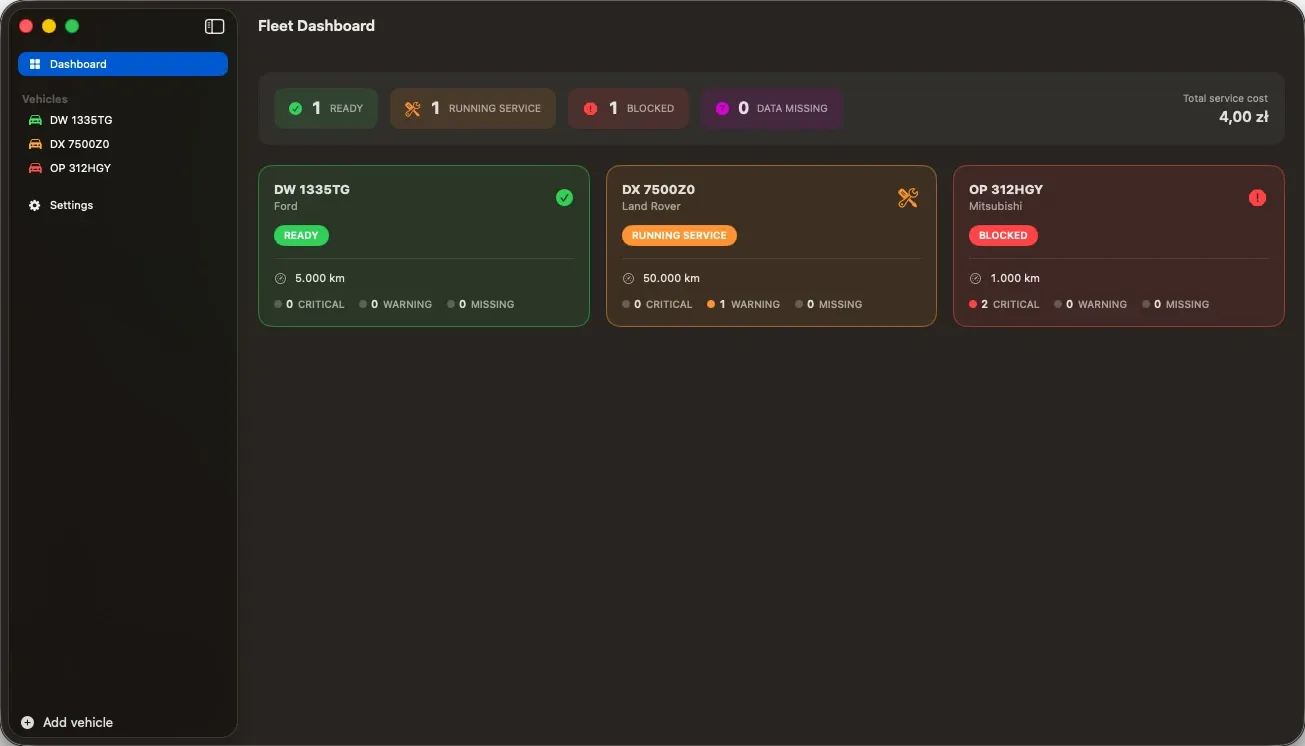
Task: Click odometer icon beside 5.000 km
Action: click(280, 278)
